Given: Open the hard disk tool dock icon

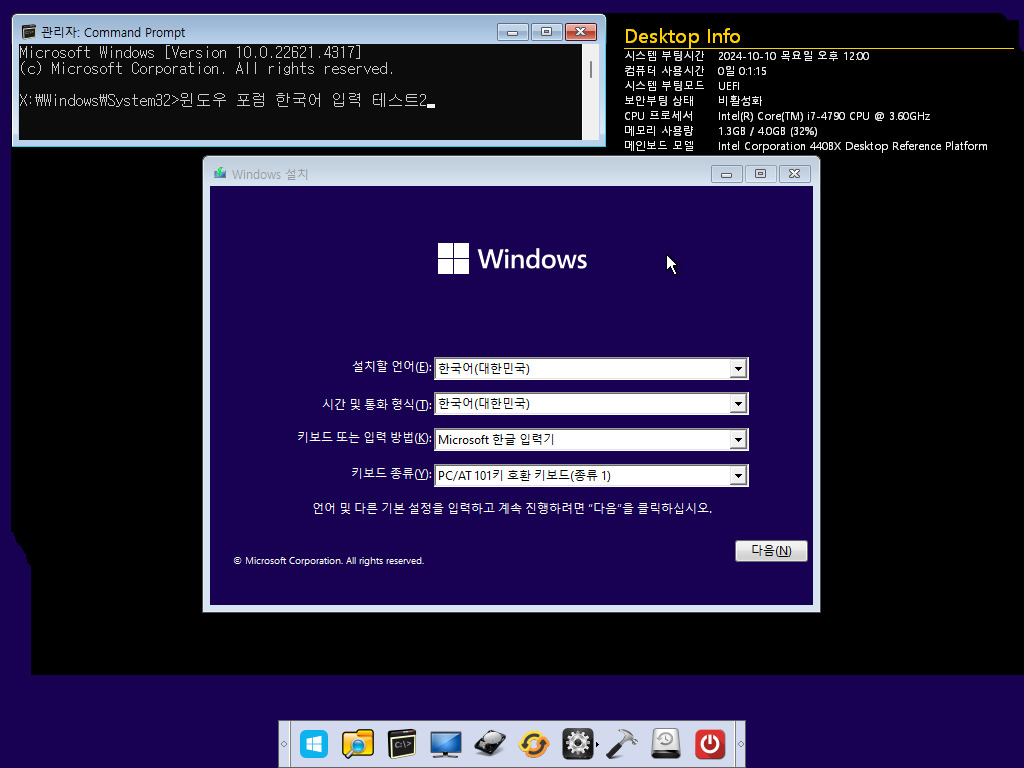Looking at the screenshot, I should pos(490,744).
